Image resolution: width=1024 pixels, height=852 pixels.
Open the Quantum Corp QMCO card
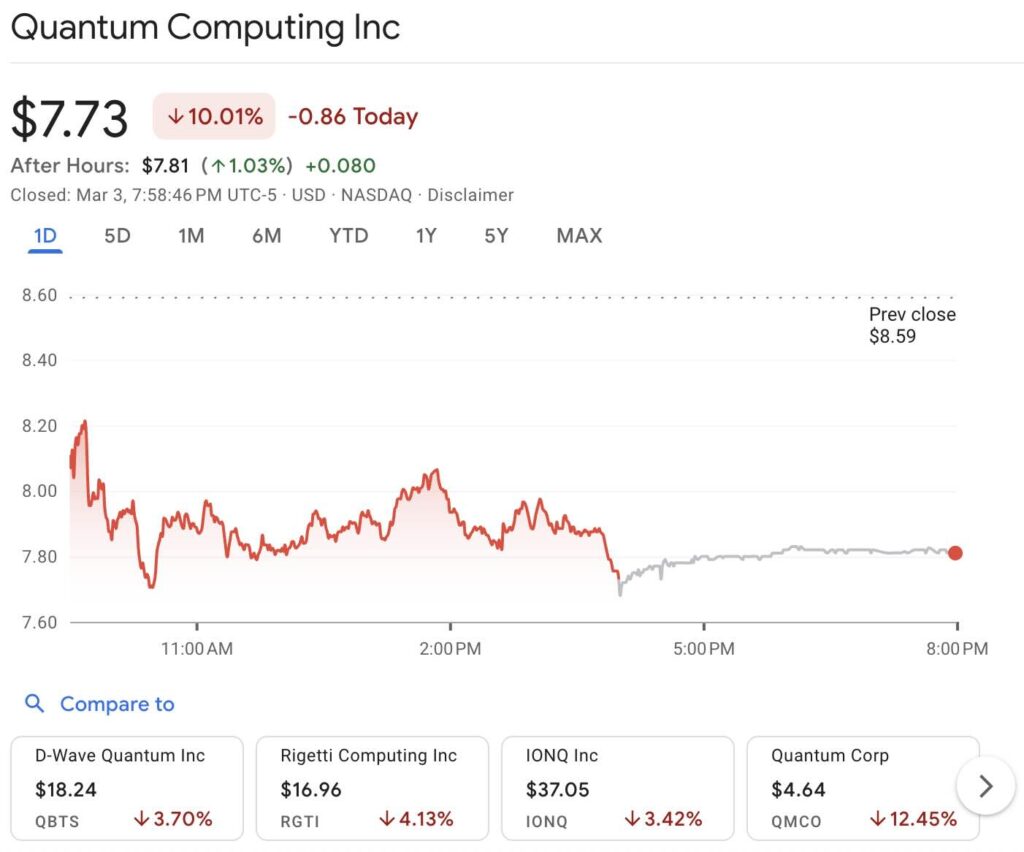tap(863, 788)
